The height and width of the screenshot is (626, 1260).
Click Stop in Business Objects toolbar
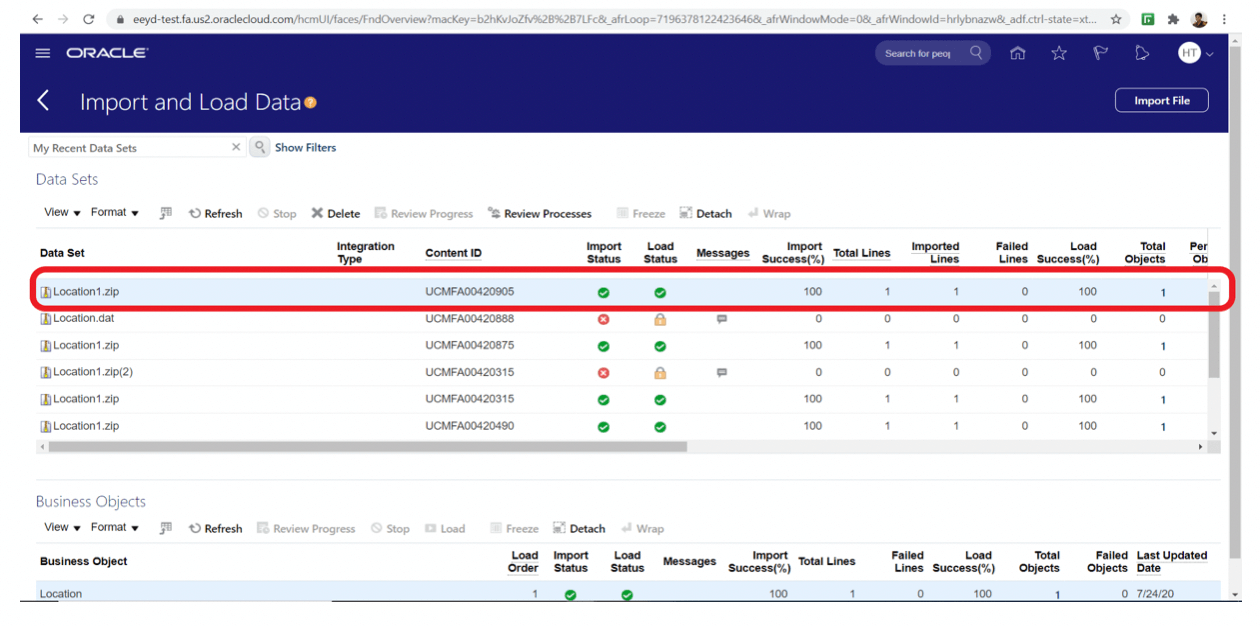coord(390,528)
